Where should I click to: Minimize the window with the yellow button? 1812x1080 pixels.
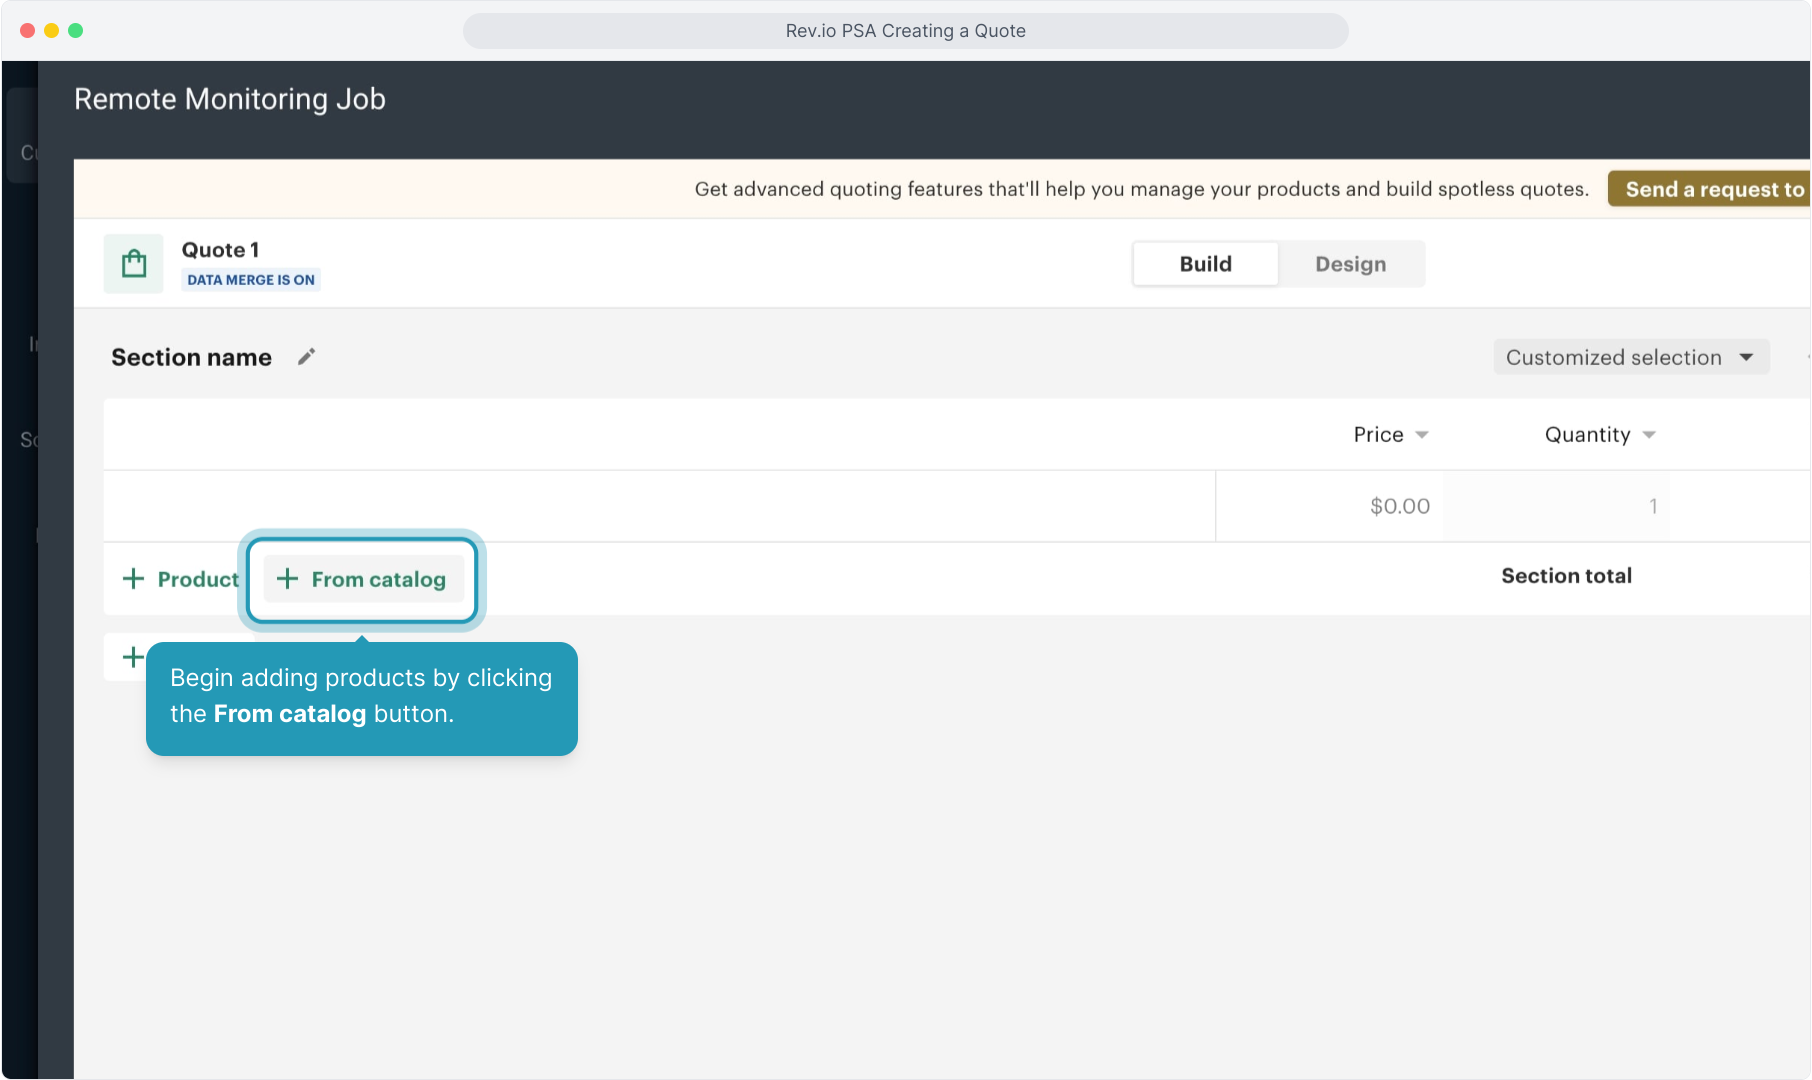click(51, 30)
